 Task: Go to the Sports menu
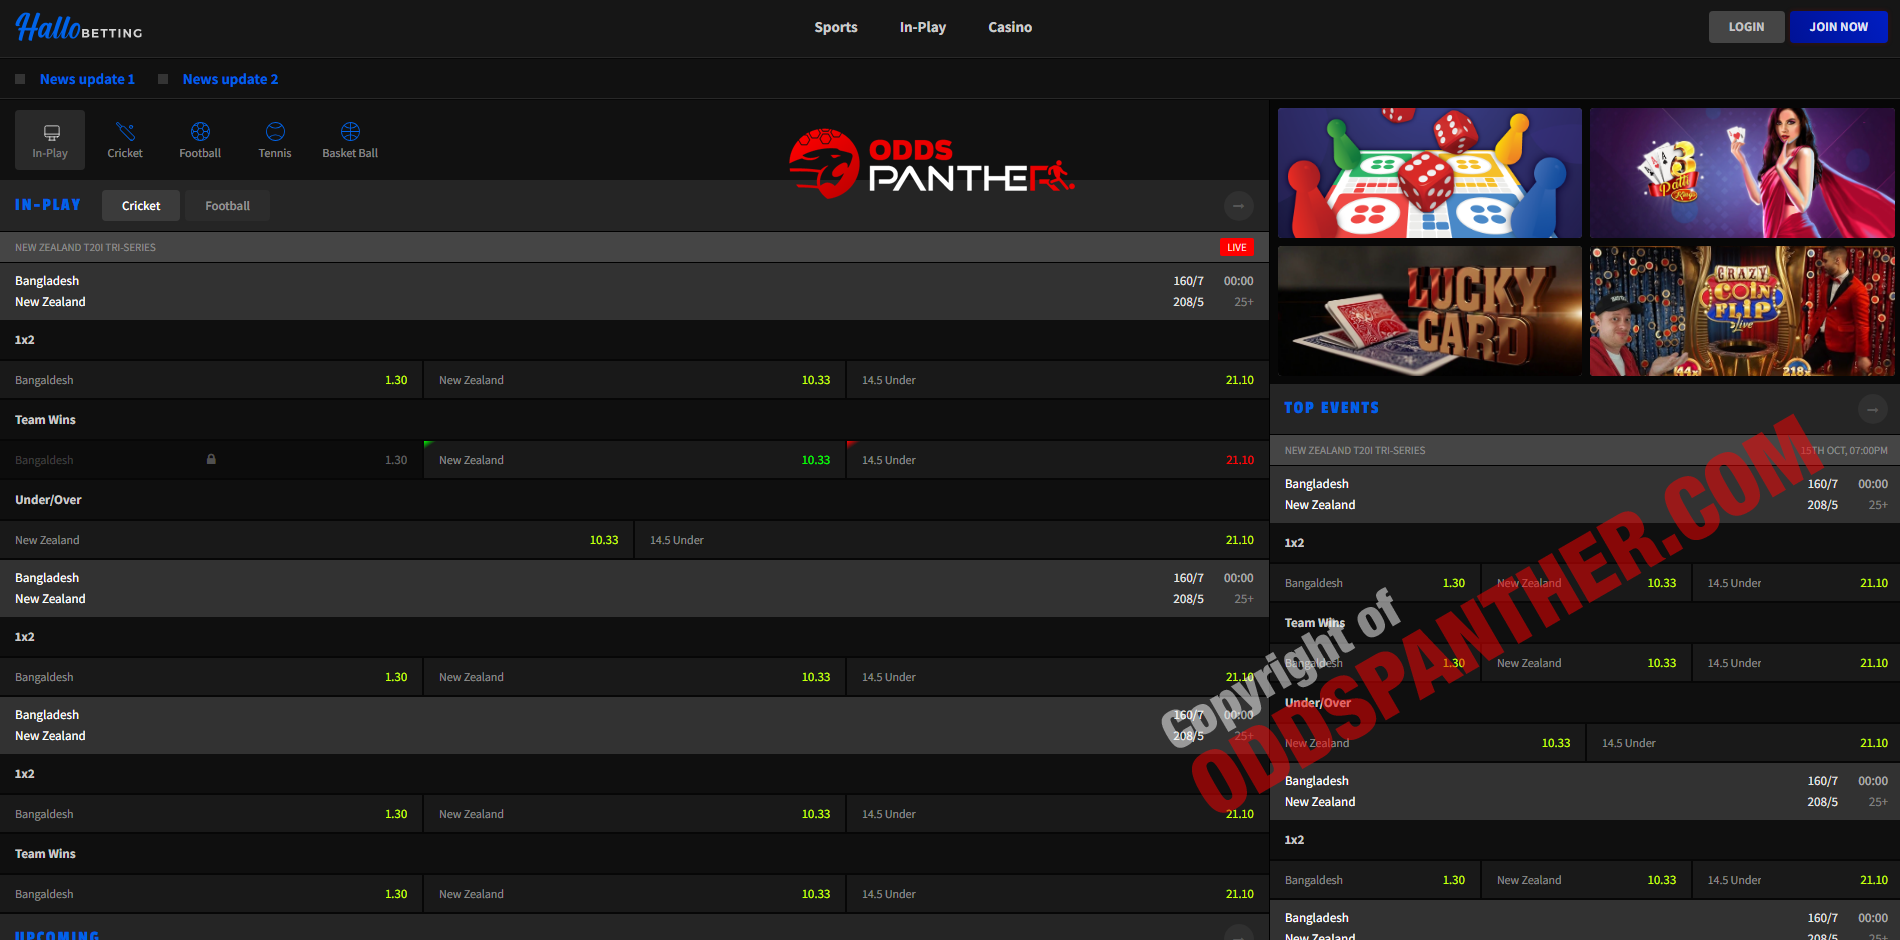(x=835, y=27)
